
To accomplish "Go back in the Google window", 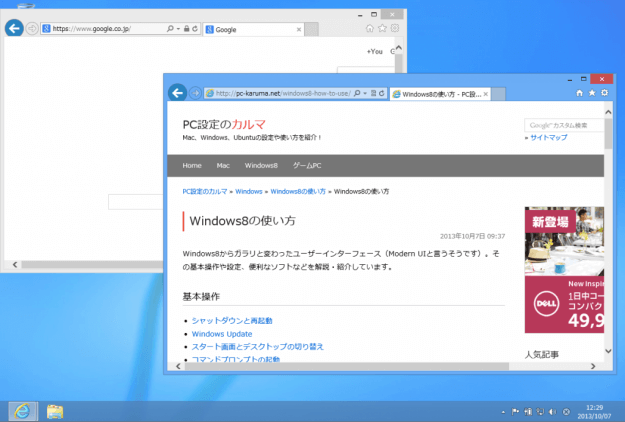I will [14, 28].
